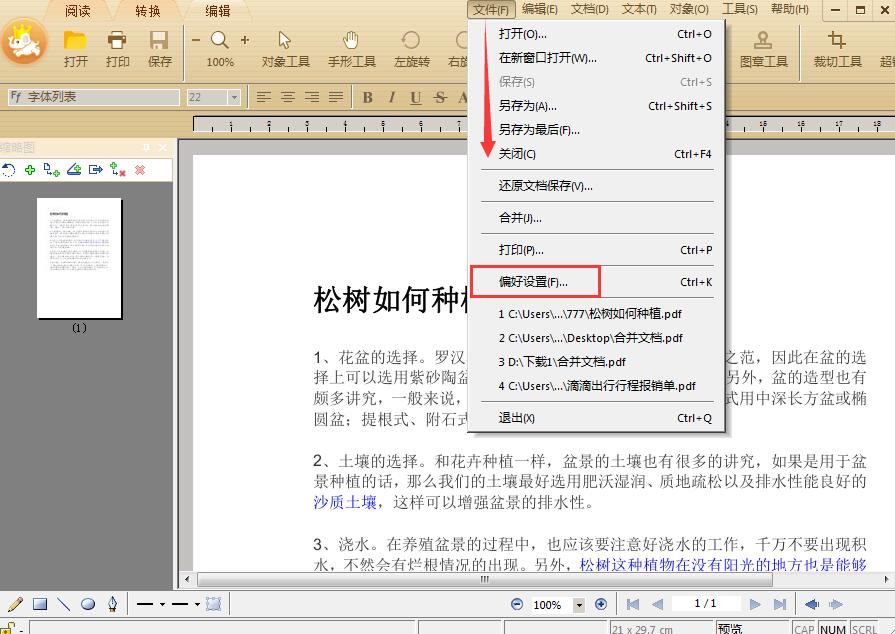Go to next page arrow
The height and width of the screenshot is (634, 895).
(755, 604)
